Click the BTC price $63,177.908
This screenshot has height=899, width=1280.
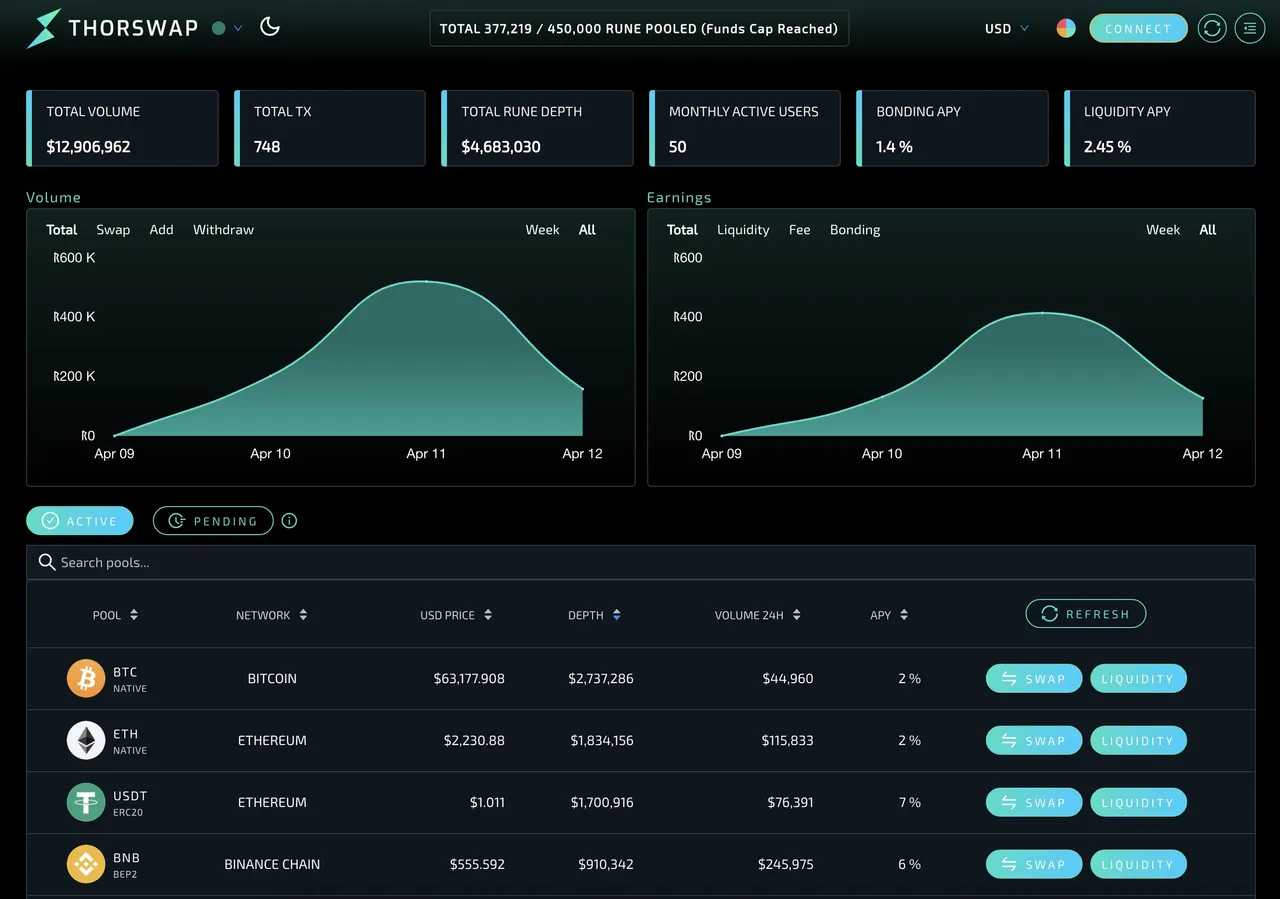pos(469,679)
